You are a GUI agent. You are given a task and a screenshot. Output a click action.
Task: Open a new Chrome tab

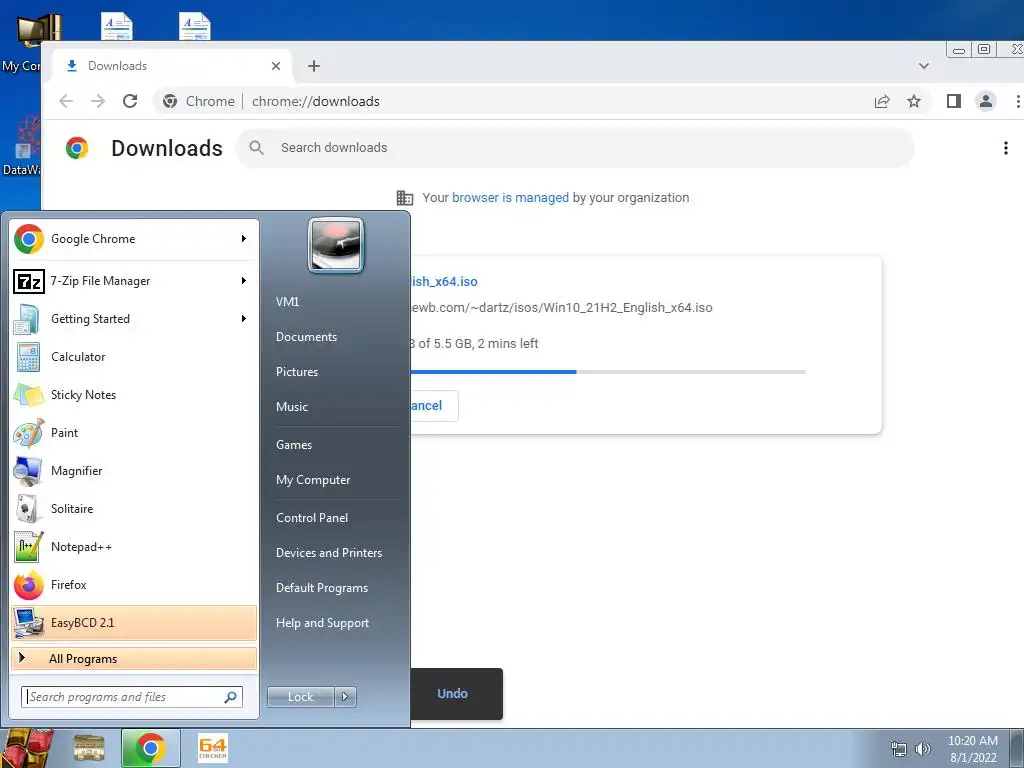point(314,66)
